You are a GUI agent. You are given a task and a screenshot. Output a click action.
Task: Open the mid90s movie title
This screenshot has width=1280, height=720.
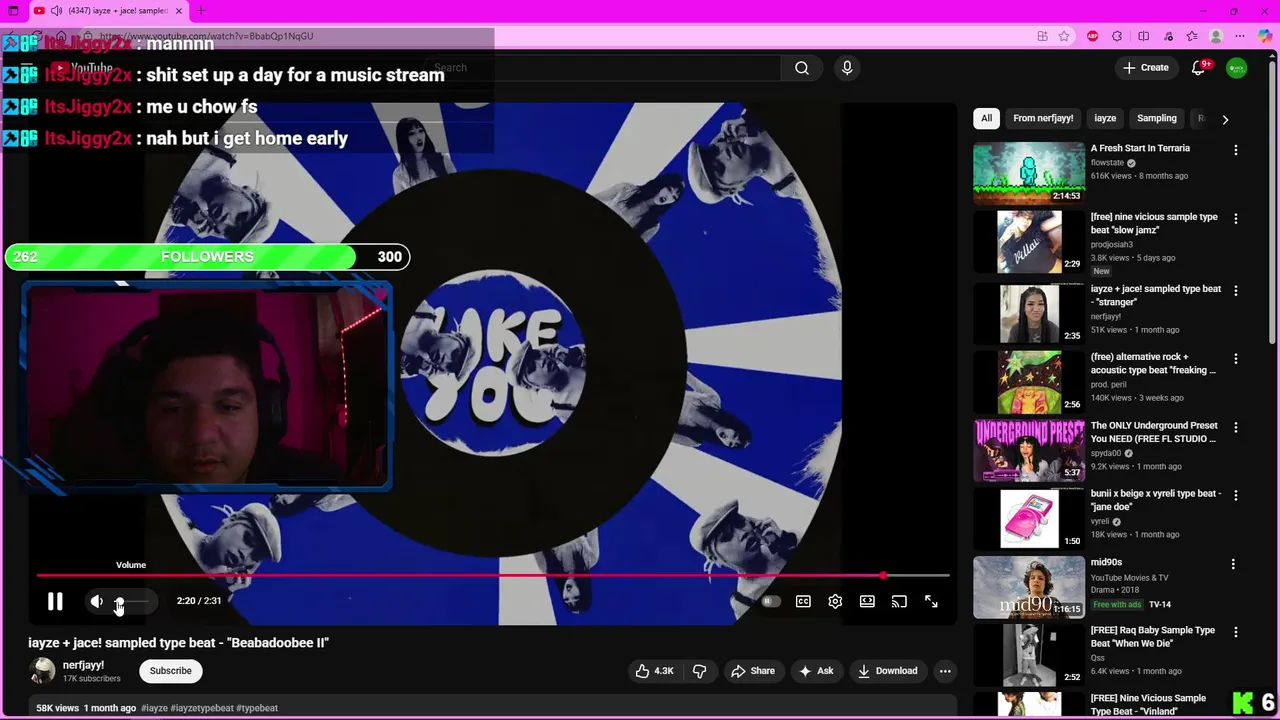tap(1106, 562)
